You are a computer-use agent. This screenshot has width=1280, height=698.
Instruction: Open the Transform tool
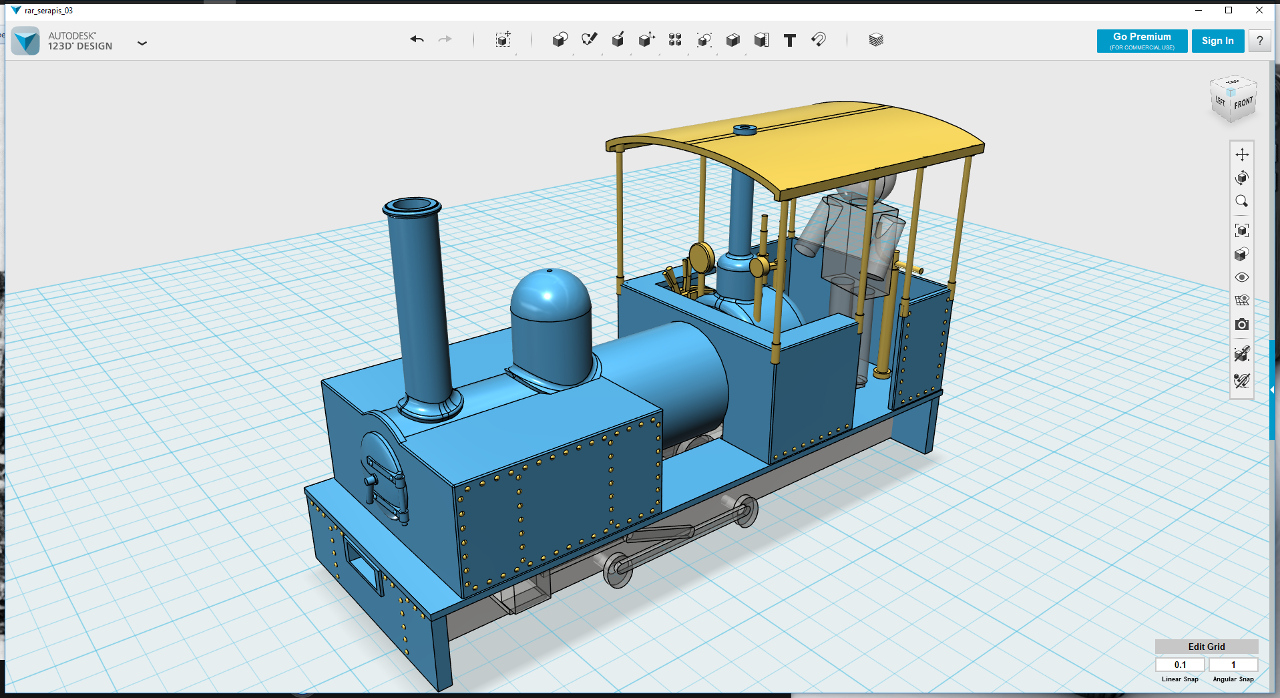[x=503, y=40]
